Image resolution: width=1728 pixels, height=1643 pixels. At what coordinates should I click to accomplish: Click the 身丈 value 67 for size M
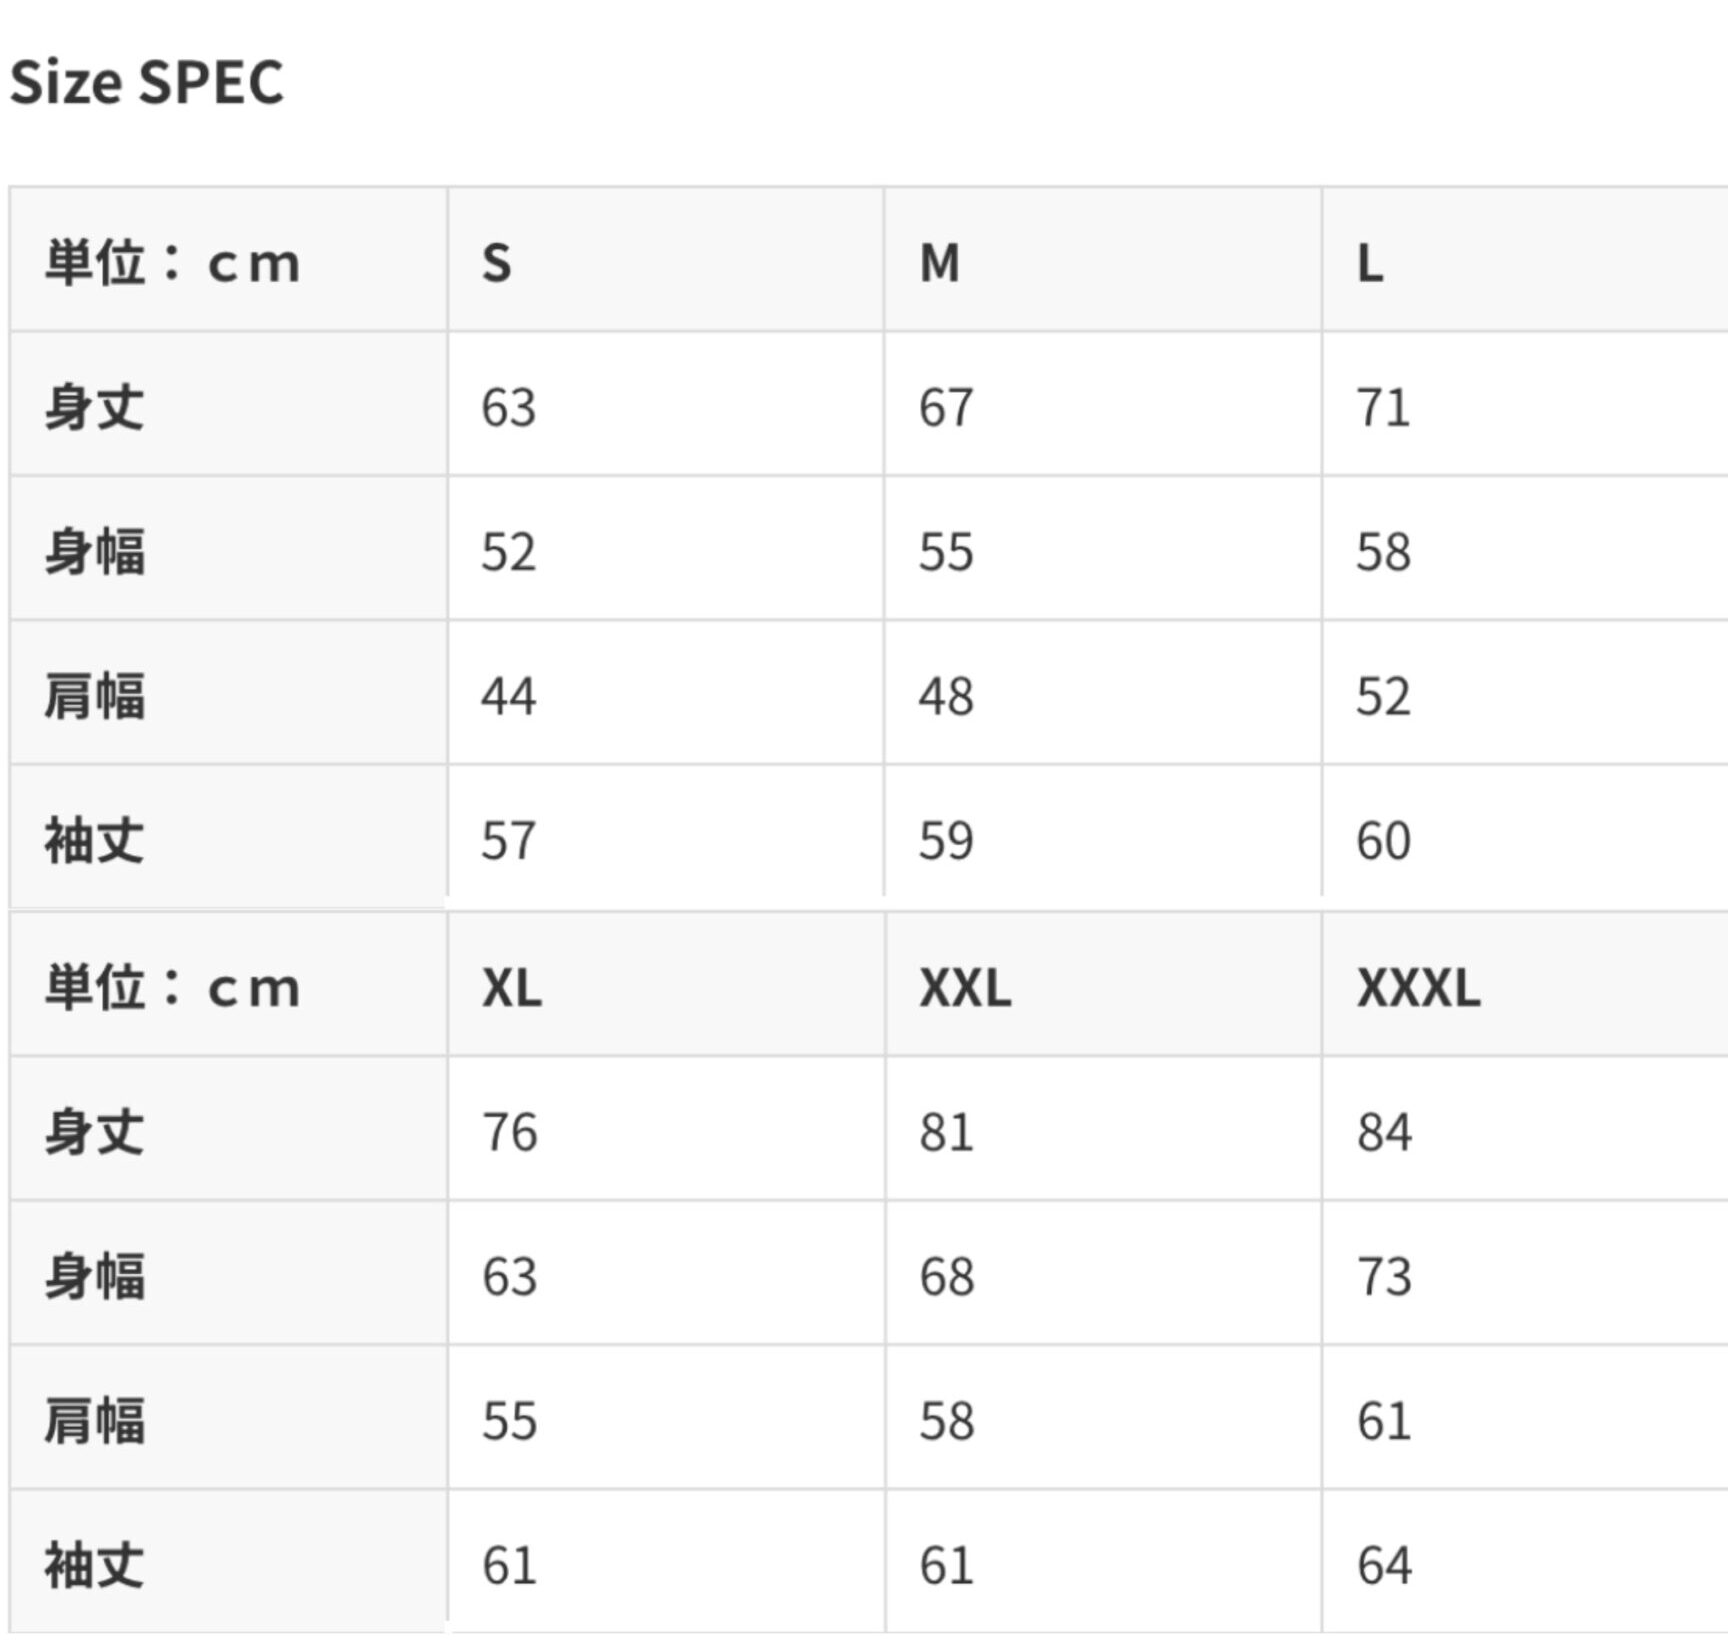946,408
